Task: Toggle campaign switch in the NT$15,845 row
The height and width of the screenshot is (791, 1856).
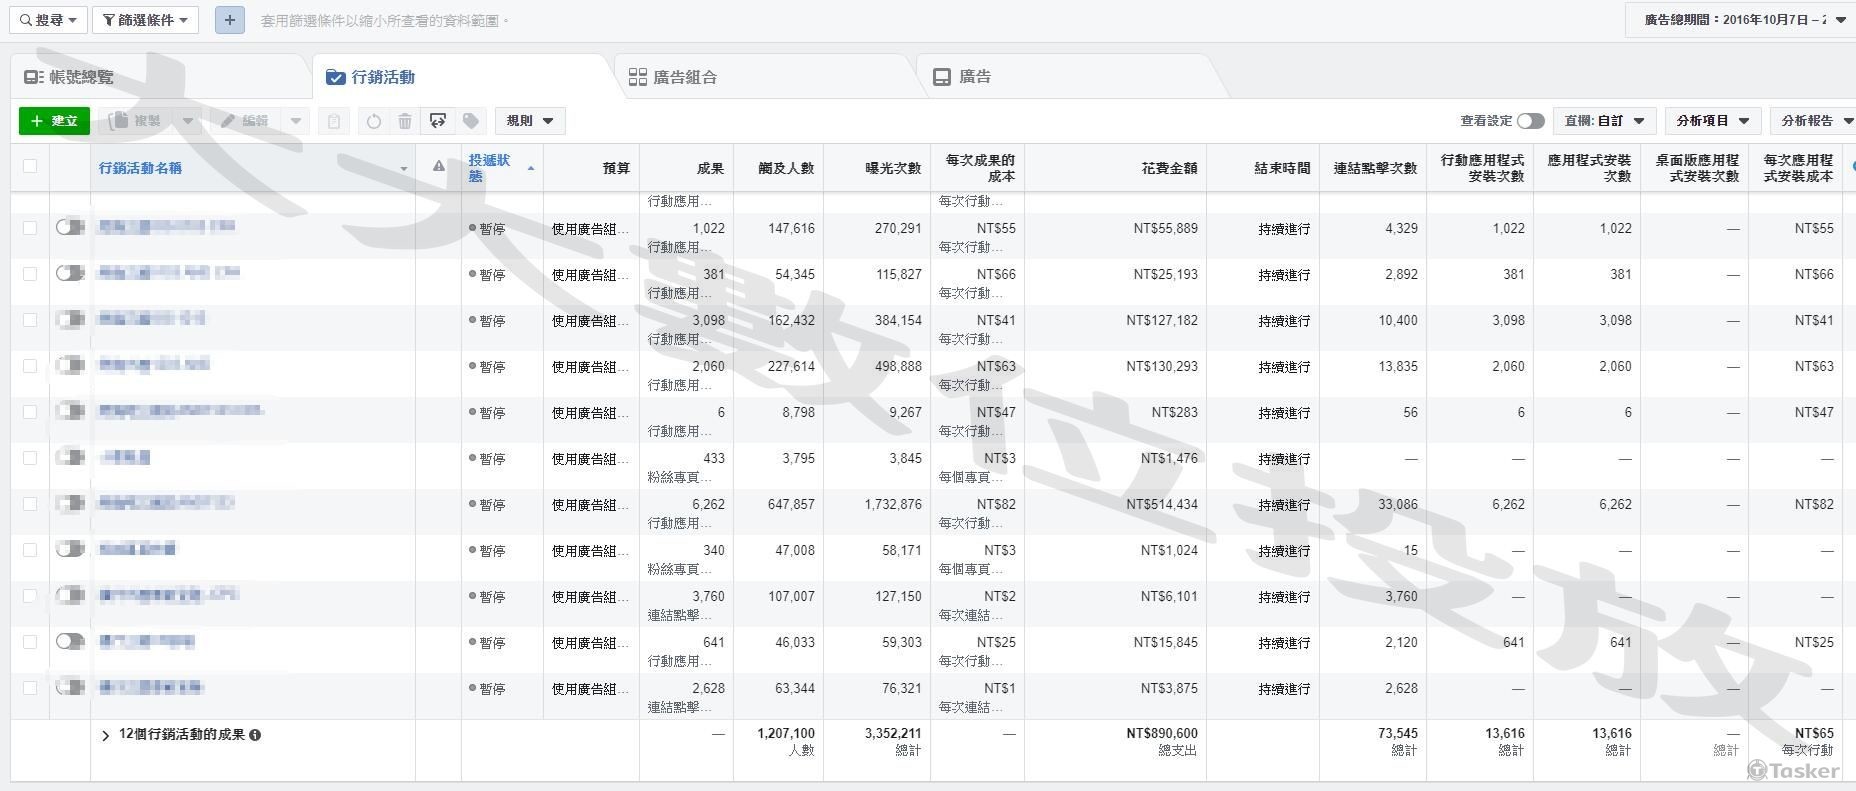Action: pyautogui.click(x=69, y=641)
